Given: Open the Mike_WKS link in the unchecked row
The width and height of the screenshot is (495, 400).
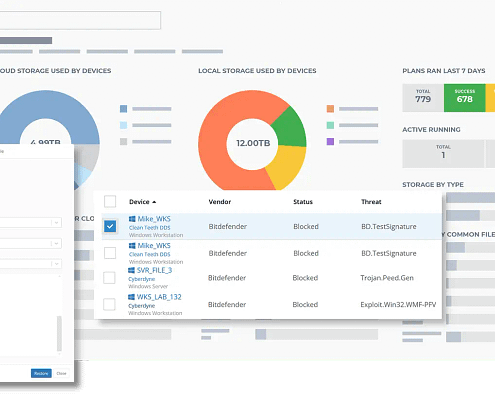Looking at the screenshot, I should click(x=154, y=245).
